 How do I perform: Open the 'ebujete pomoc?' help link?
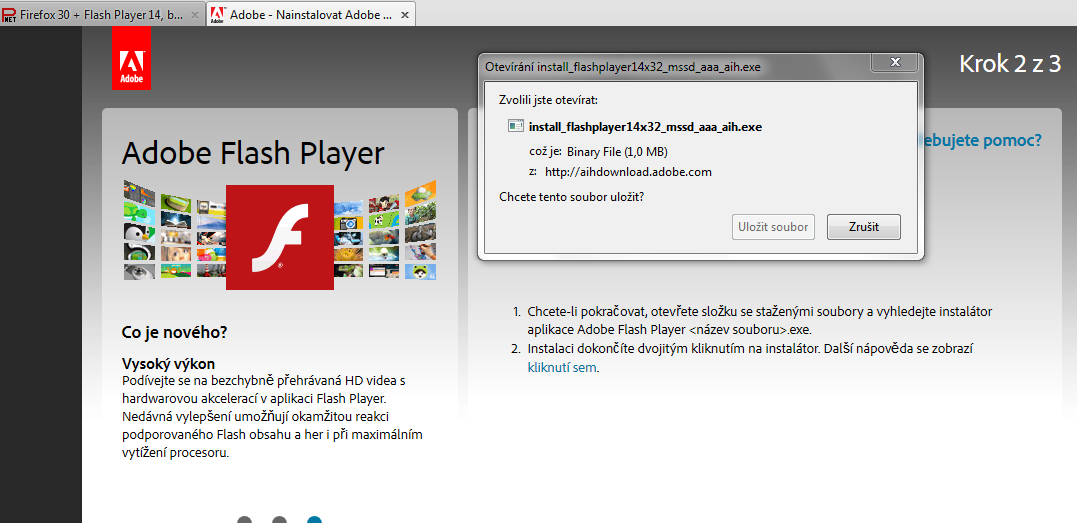[983, 140]
